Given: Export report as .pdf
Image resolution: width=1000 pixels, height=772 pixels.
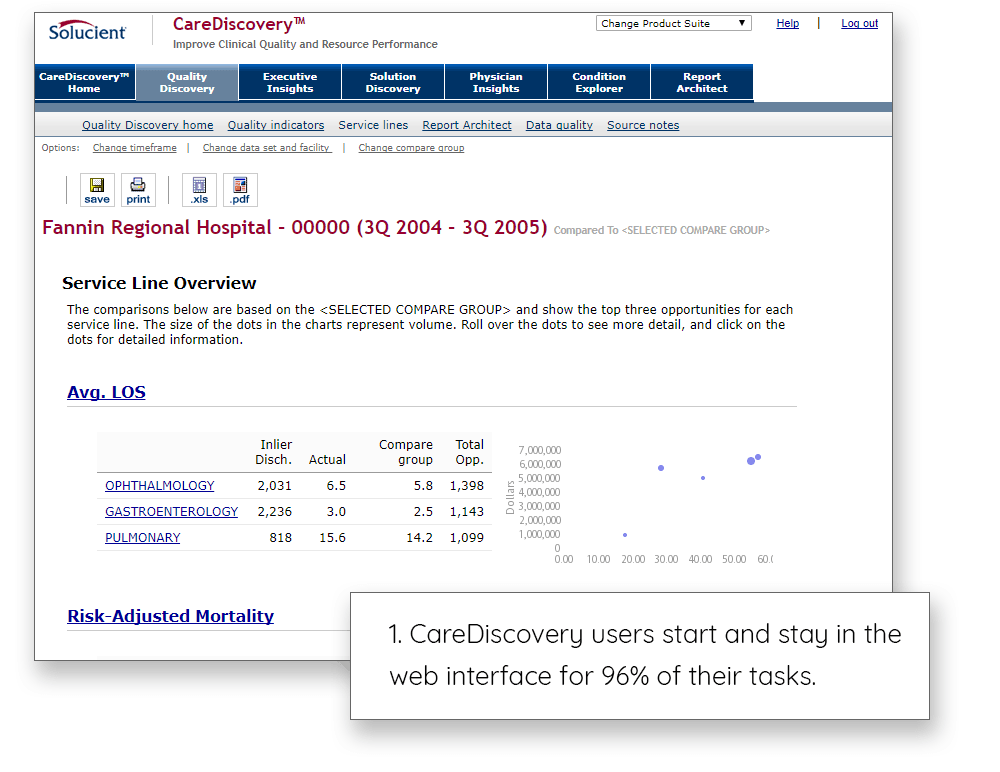Looking at the screenshot, I should click(x=240, y=190).
